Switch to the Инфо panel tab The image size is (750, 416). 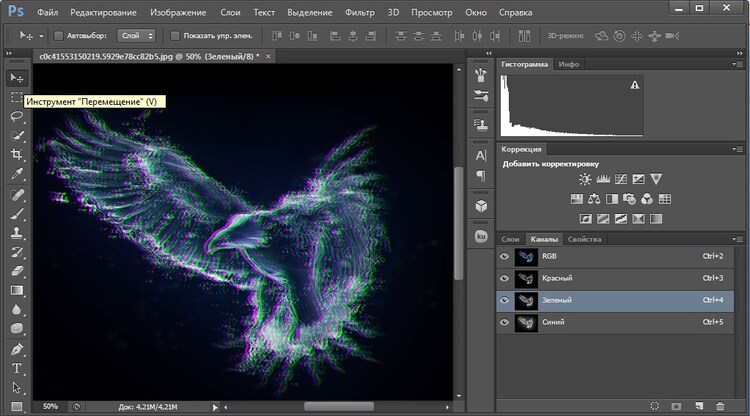(x=569, y=64)
